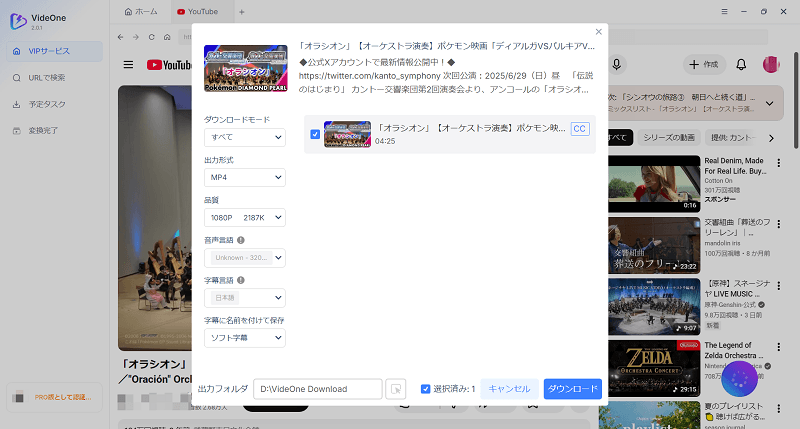This screenshot has width=800, height=429.
Task: Click the VideOne logo in sidebar
Action: click(x=18, y=21)
